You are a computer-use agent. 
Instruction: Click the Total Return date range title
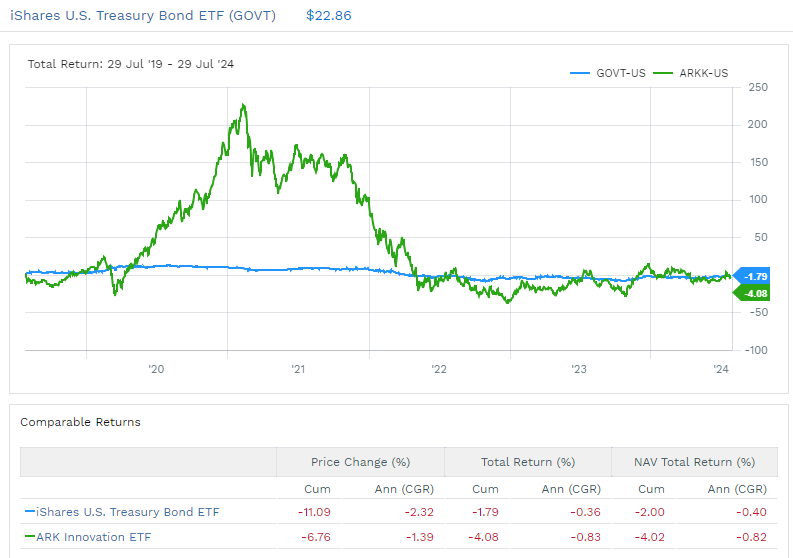[x=130, y=64]
